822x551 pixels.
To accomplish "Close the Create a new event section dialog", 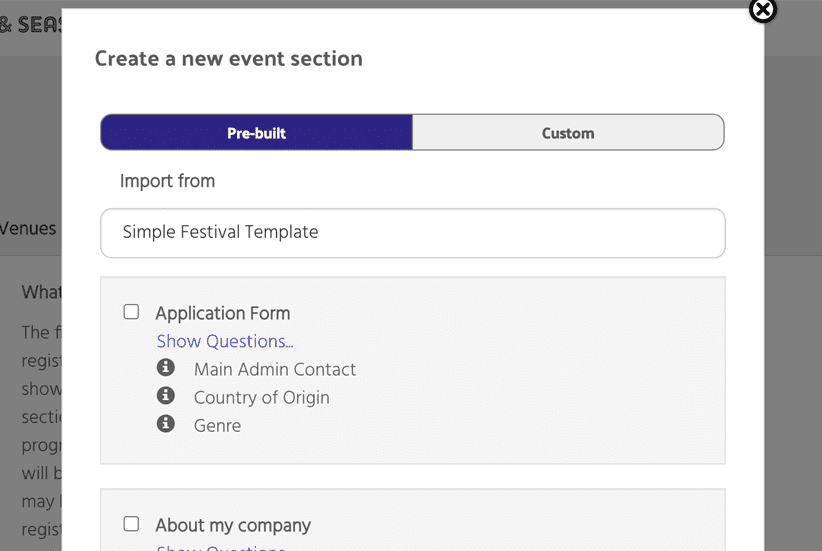I will click(762, 10).
